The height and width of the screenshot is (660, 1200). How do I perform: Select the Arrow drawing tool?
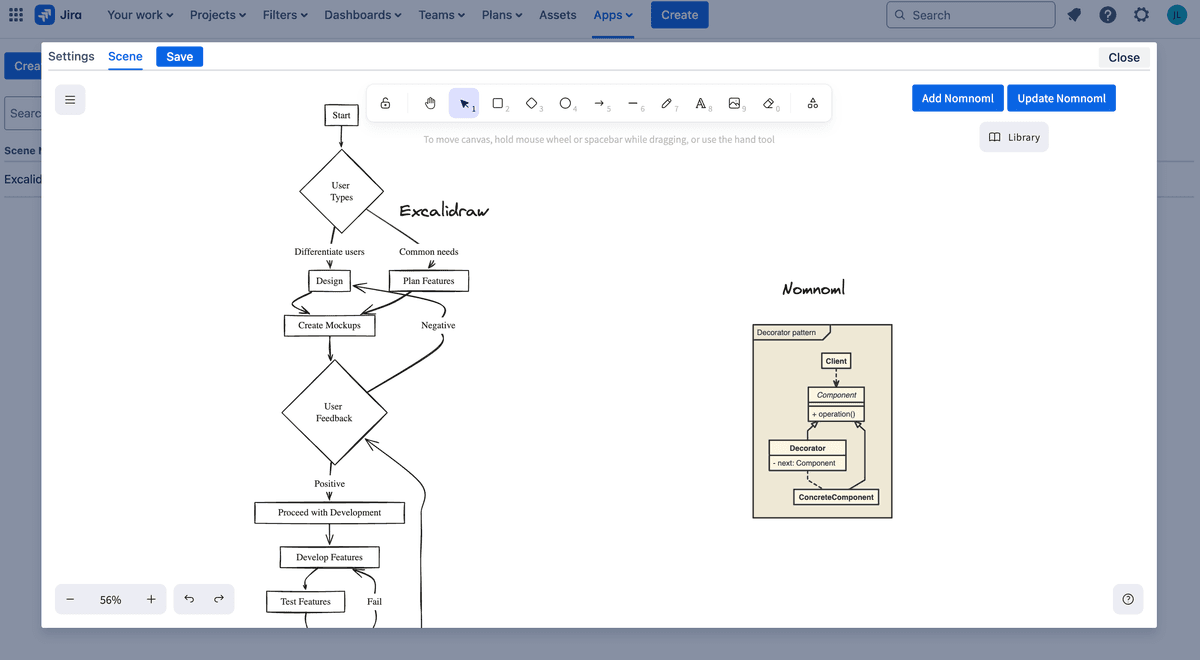(600, 103)
